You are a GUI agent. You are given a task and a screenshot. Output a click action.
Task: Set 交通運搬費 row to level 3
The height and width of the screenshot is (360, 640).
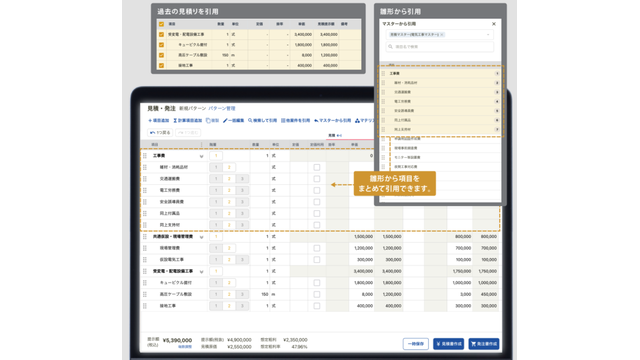242,179
